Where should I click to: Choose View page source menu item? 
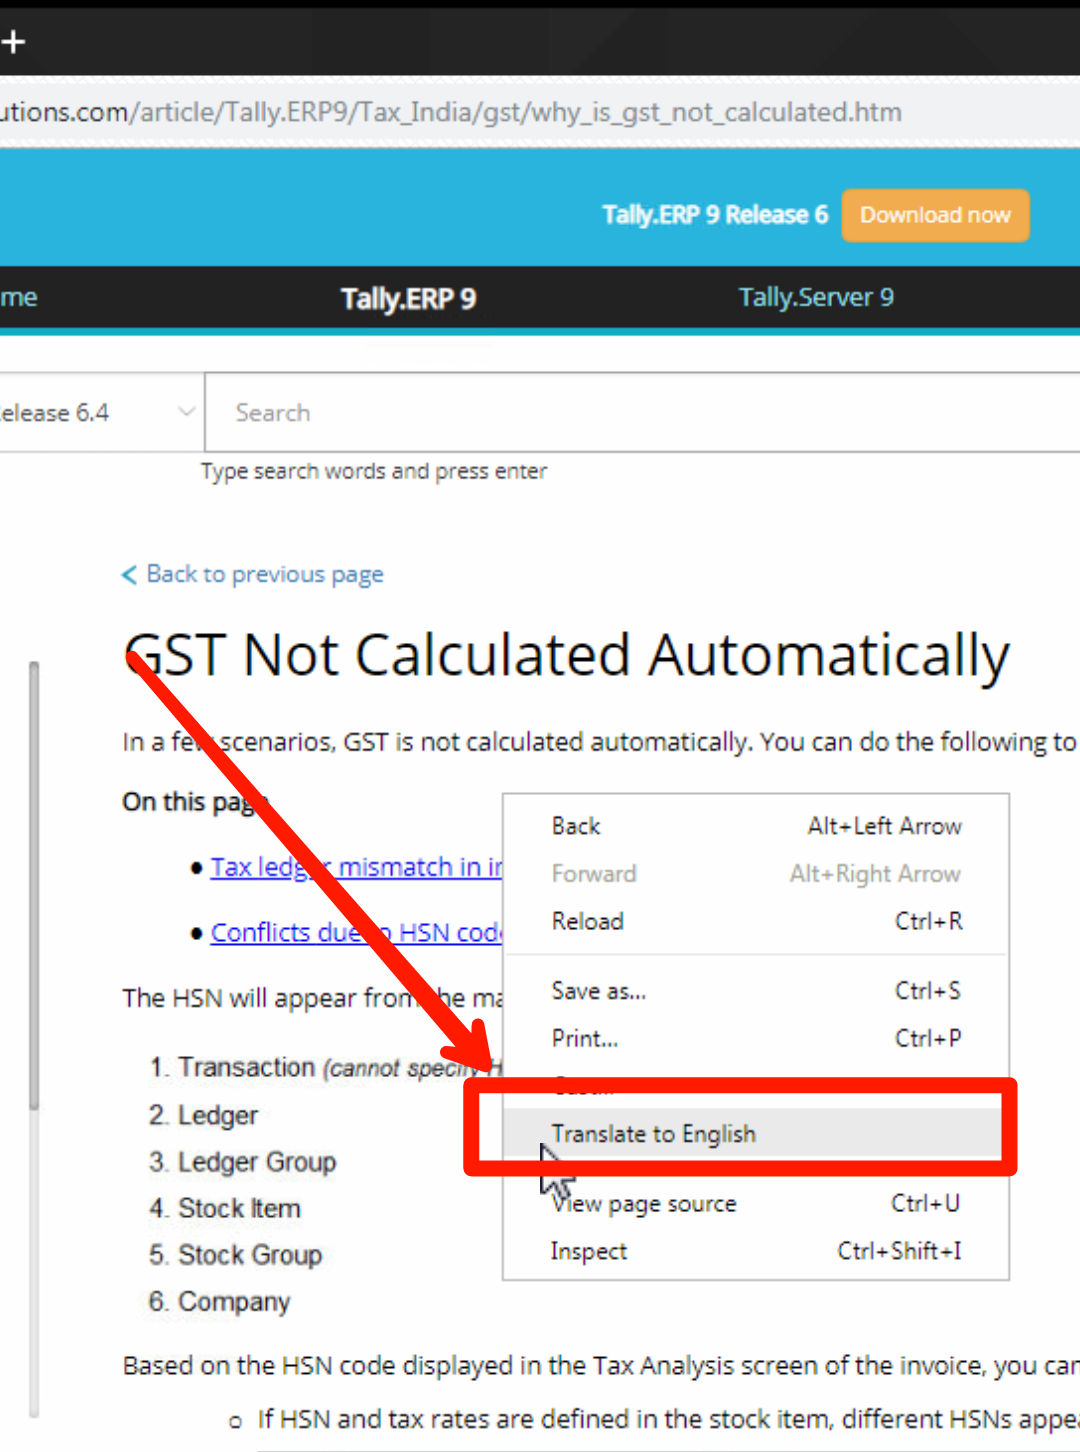tap(756, 1203)
